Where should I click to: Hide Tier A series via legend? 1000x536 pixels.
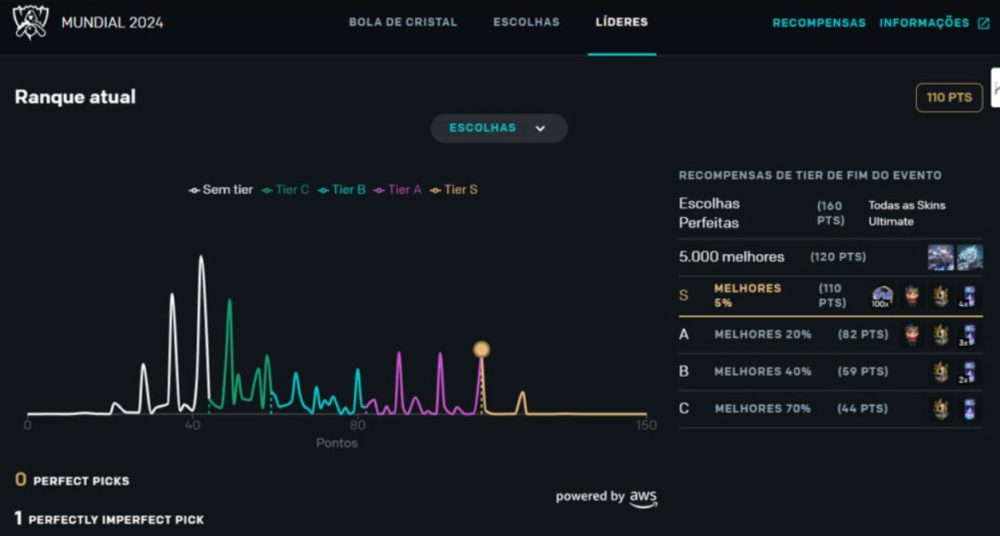(x=398, y=190)
